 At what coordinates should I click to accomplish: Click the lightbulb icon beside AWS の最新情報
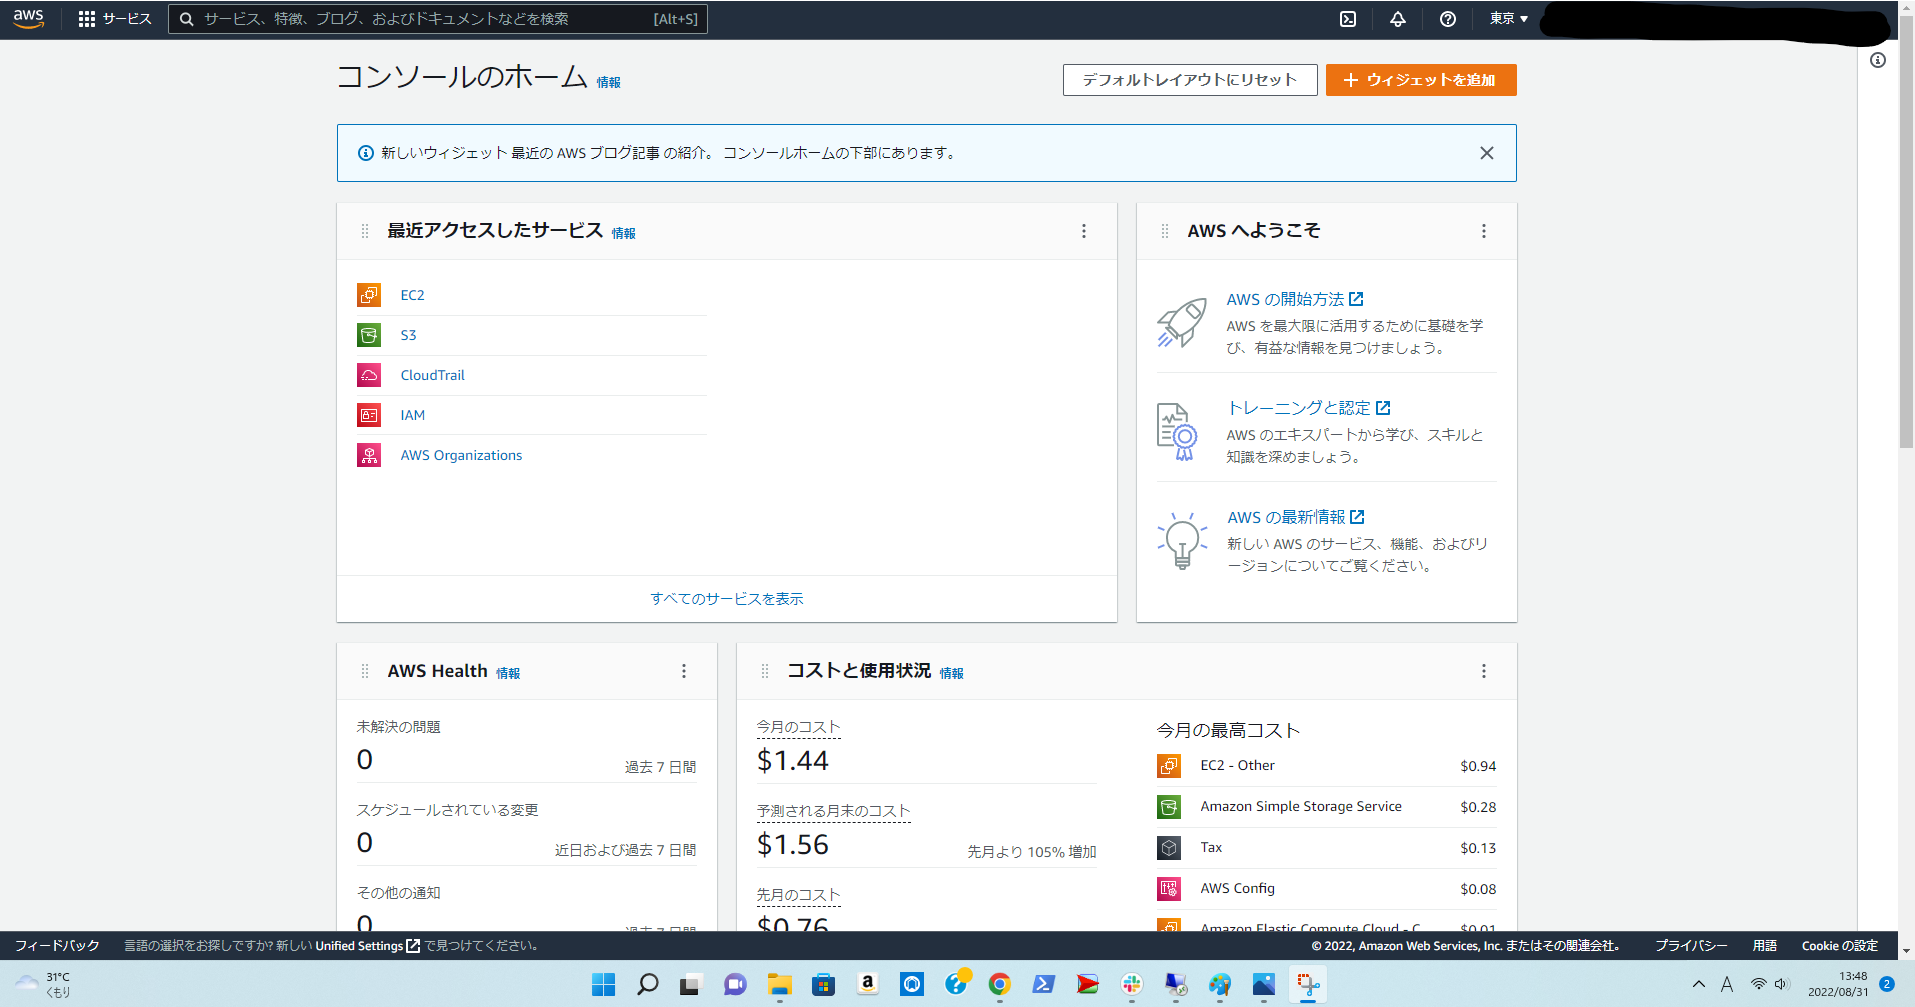tap(1182, 540)
